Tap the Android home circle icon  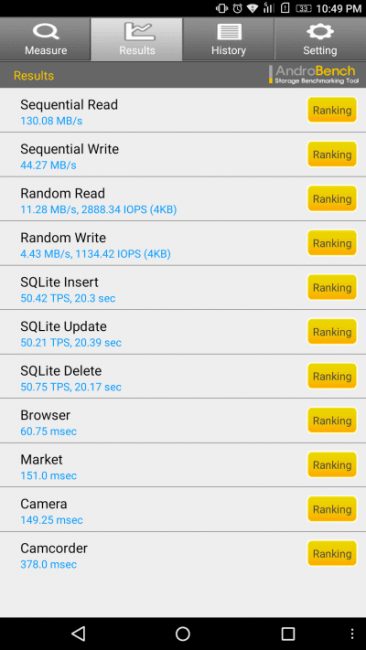183,633
